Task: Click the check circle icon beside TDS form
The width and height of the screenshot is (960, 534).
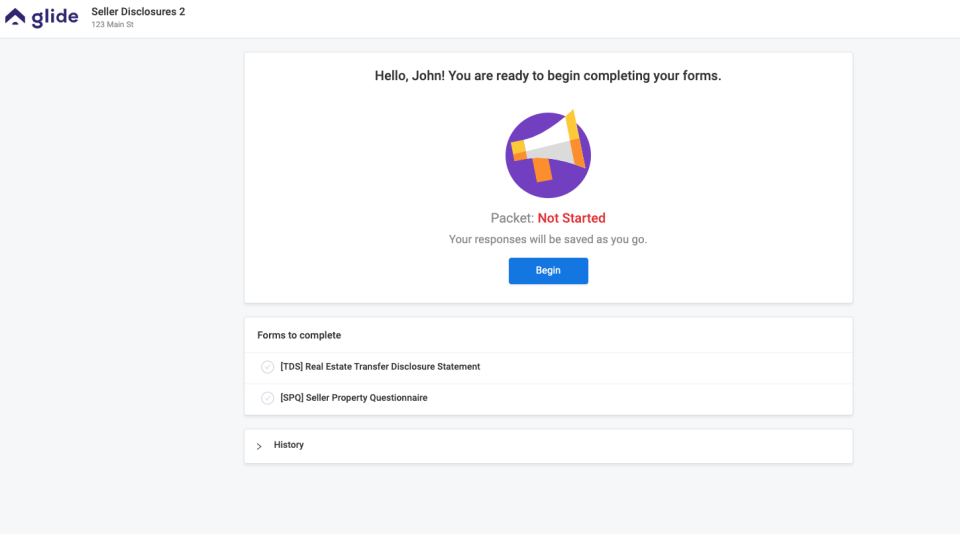Action: coord(267,367)
